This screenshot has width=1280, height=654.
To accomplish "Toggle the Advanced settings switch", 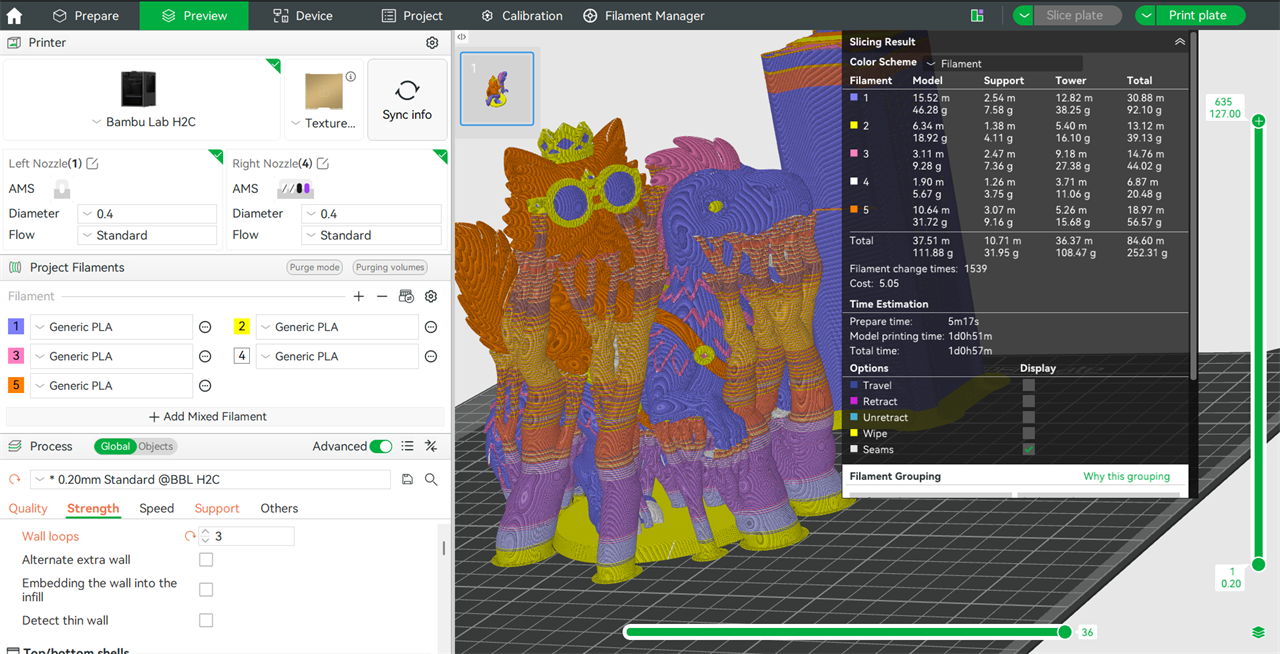I will pyautogui.click(x=381, y=446).
